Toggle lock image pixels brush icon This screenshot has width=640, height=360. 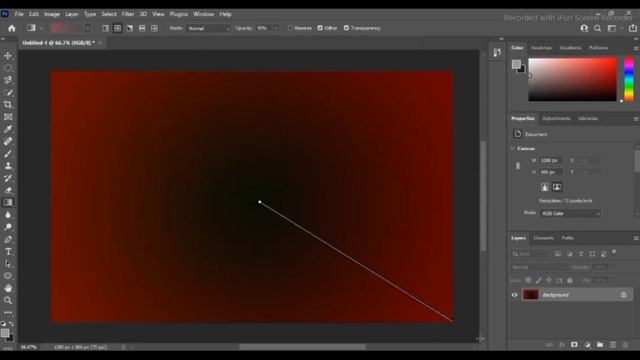click(x=539, y=280)
